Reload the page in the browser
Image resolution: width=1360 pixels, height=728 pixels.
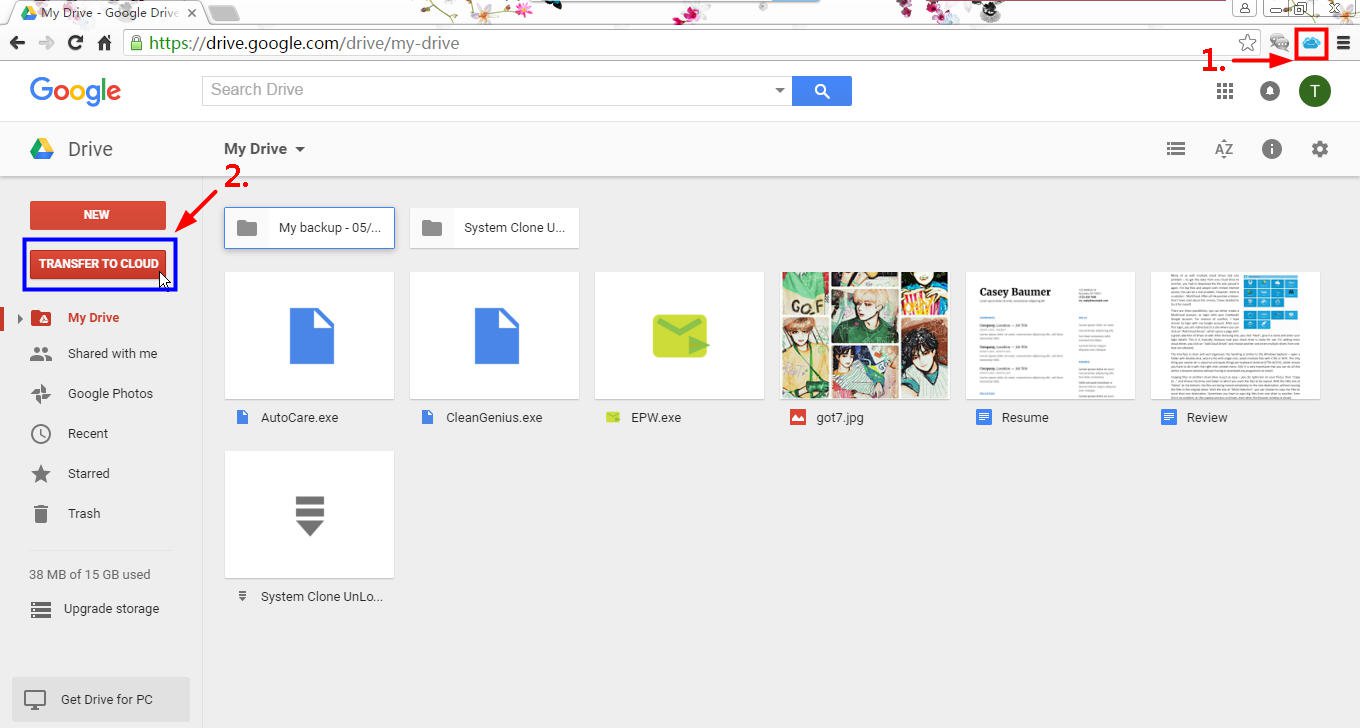[x=75, y=43]
